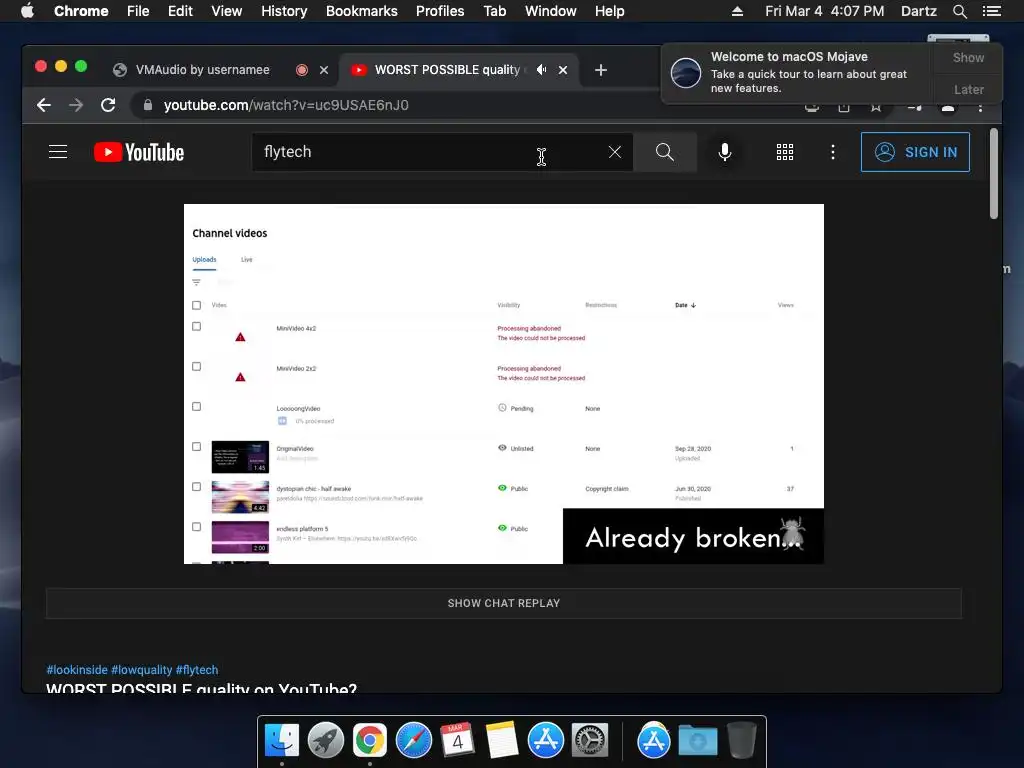This screenshot has height=768, width=1024.
Task: Open System Preferences from the Dock
Action: tap(590, 741)
